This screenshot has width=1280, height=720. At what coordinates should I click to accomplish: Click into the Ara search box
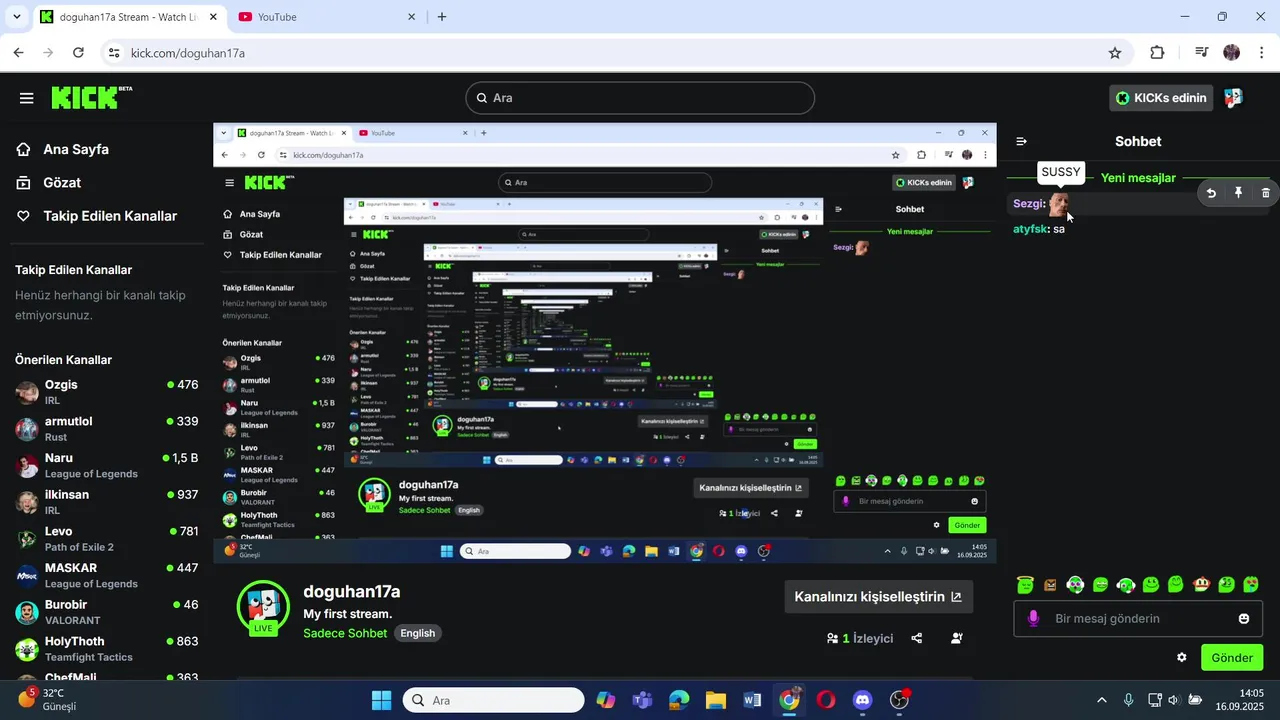click(x=640, y=98)
